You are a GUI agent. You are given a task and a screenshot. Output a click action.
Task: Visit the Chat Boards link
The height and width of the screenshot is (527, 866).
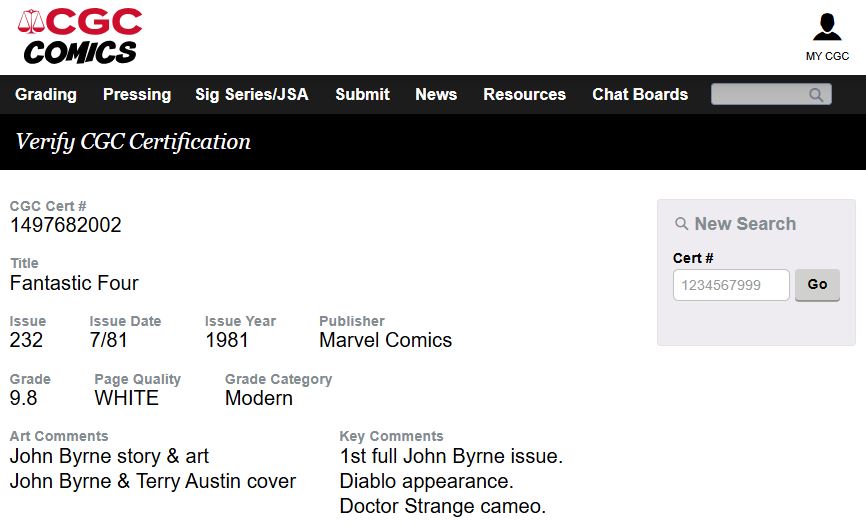click(x=640, y=94)
